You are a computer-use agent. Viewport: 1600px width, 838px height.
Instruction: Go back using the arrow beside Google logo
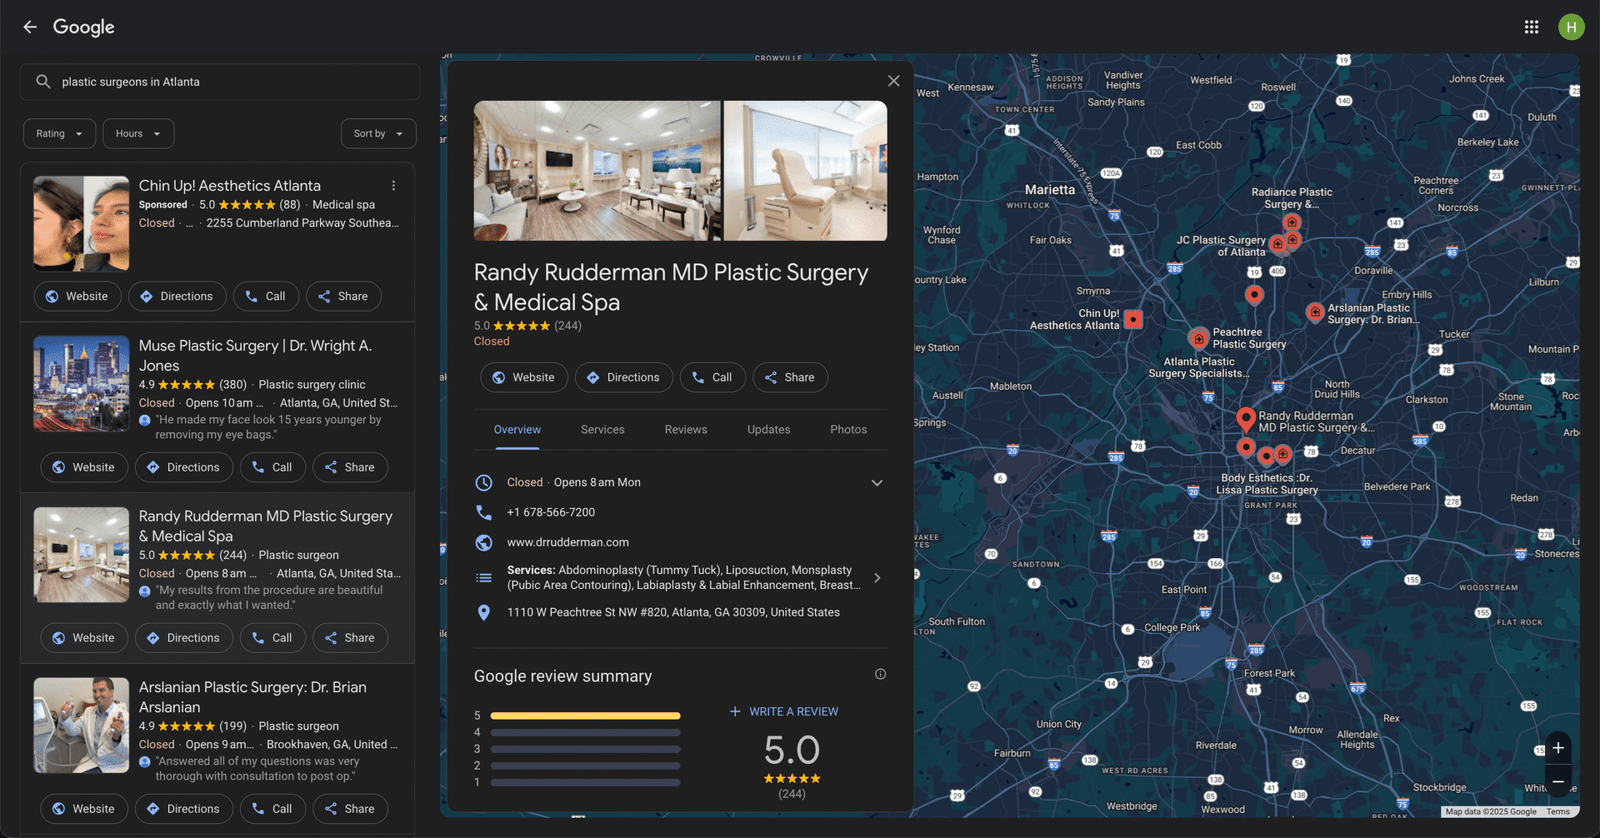tap(30, 27)
